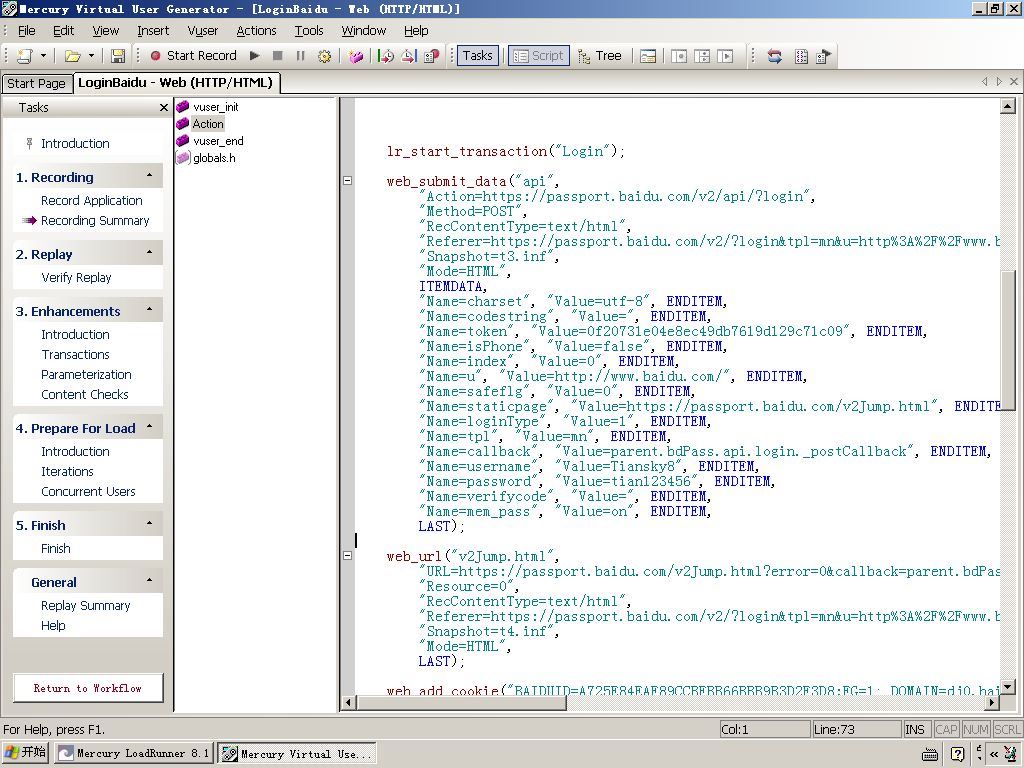
Task: Click the Open folder toolbar icon
Action: tap(72, 56)
